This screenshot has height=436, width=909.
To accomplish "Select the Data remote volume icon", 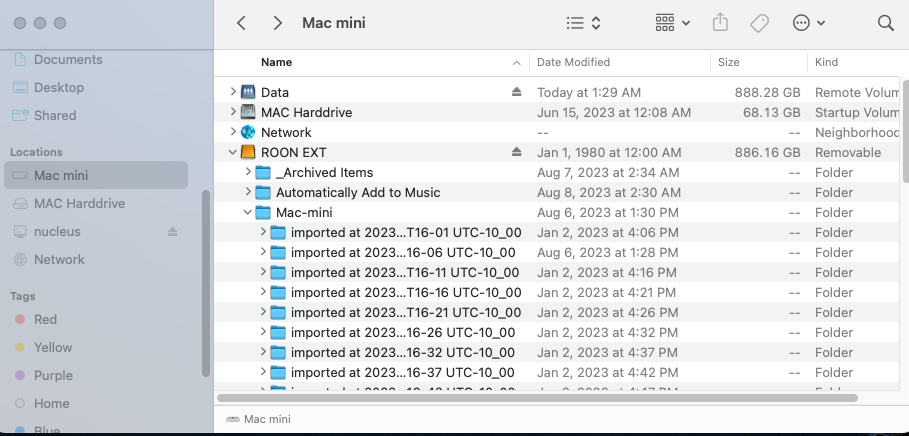I will pos(248,92).
